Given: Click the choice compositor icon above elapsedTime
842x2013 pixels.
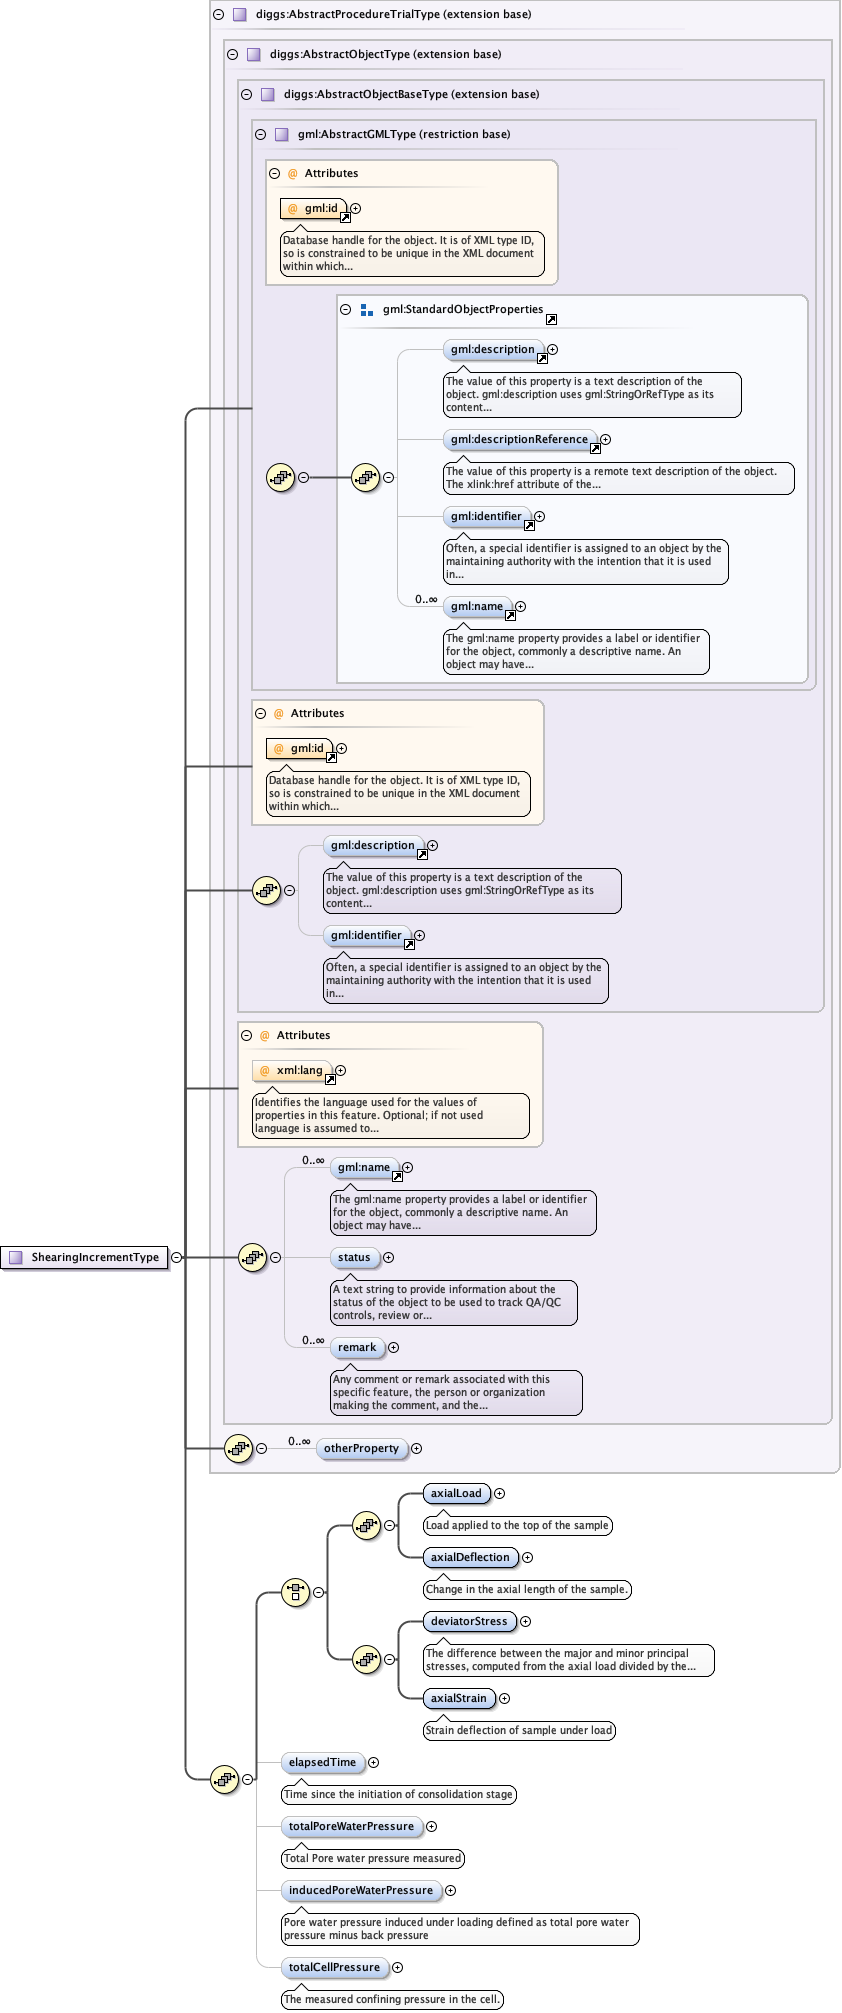Looking at the screenshot, I should point(295,1592).
